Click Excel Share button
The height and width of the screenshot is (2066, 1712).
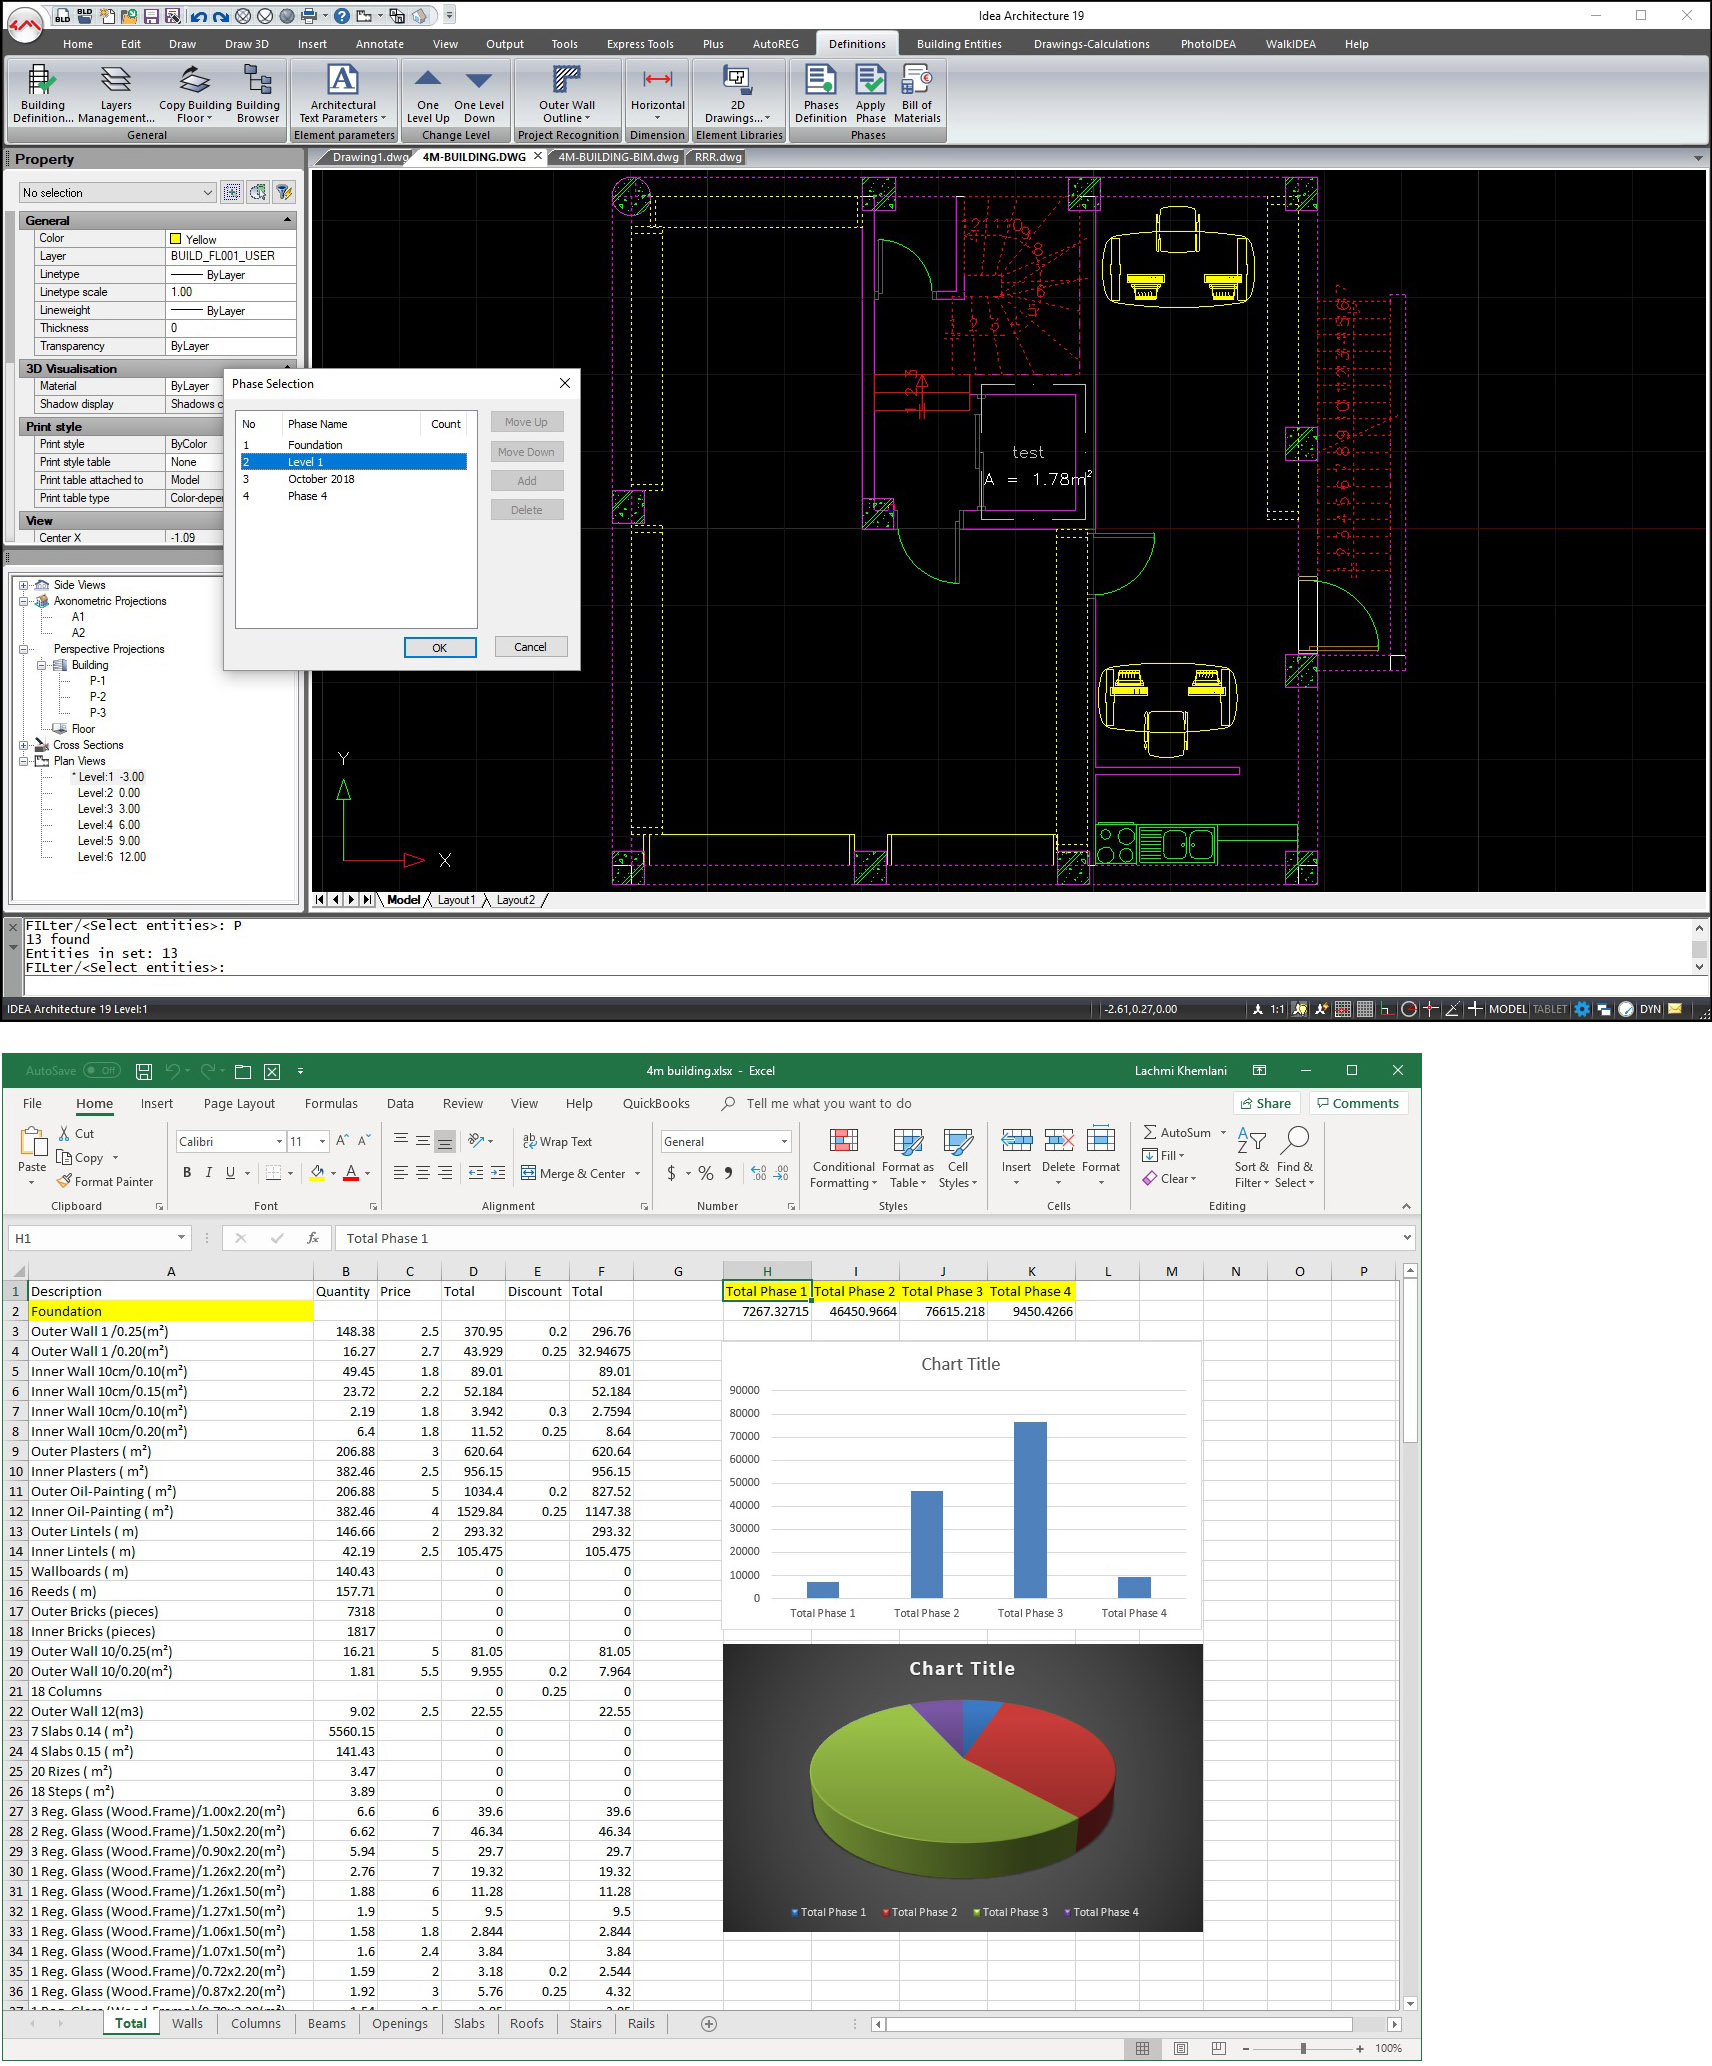[x=1265, y=1103]
